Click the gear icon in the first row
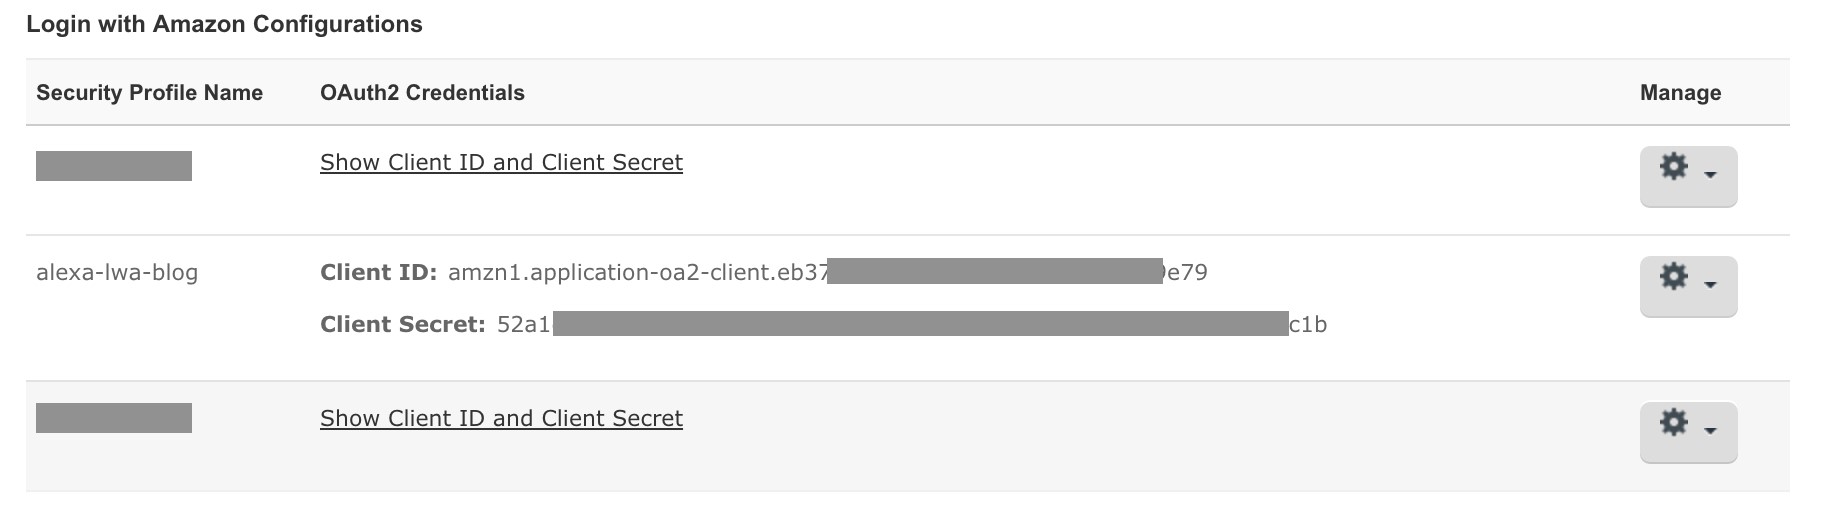The height and width of the screenshot is (520, 1828). click(1673, 167)
